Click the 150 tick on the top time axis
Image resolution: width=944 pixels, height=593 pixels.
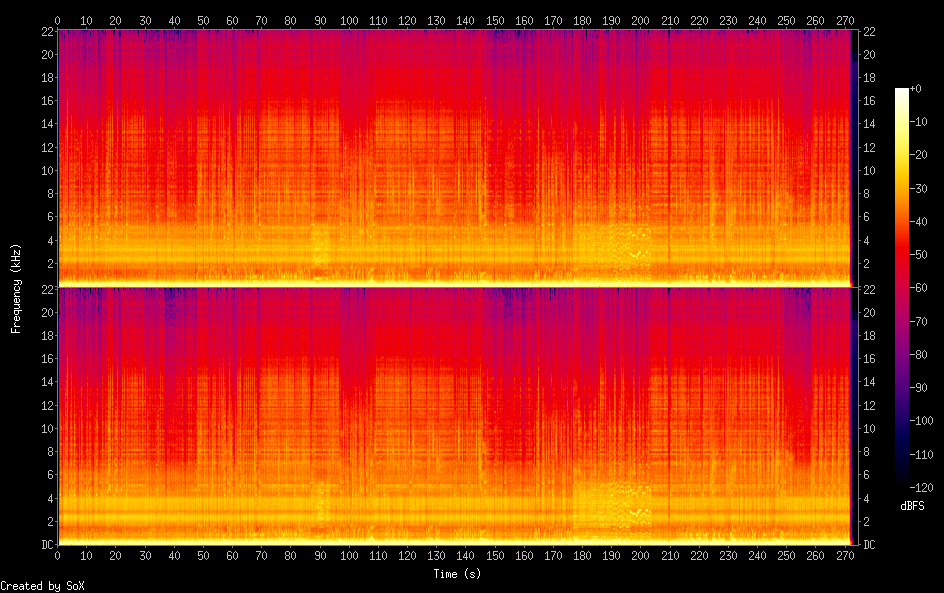pyautogui.click(x=493, y=20)
